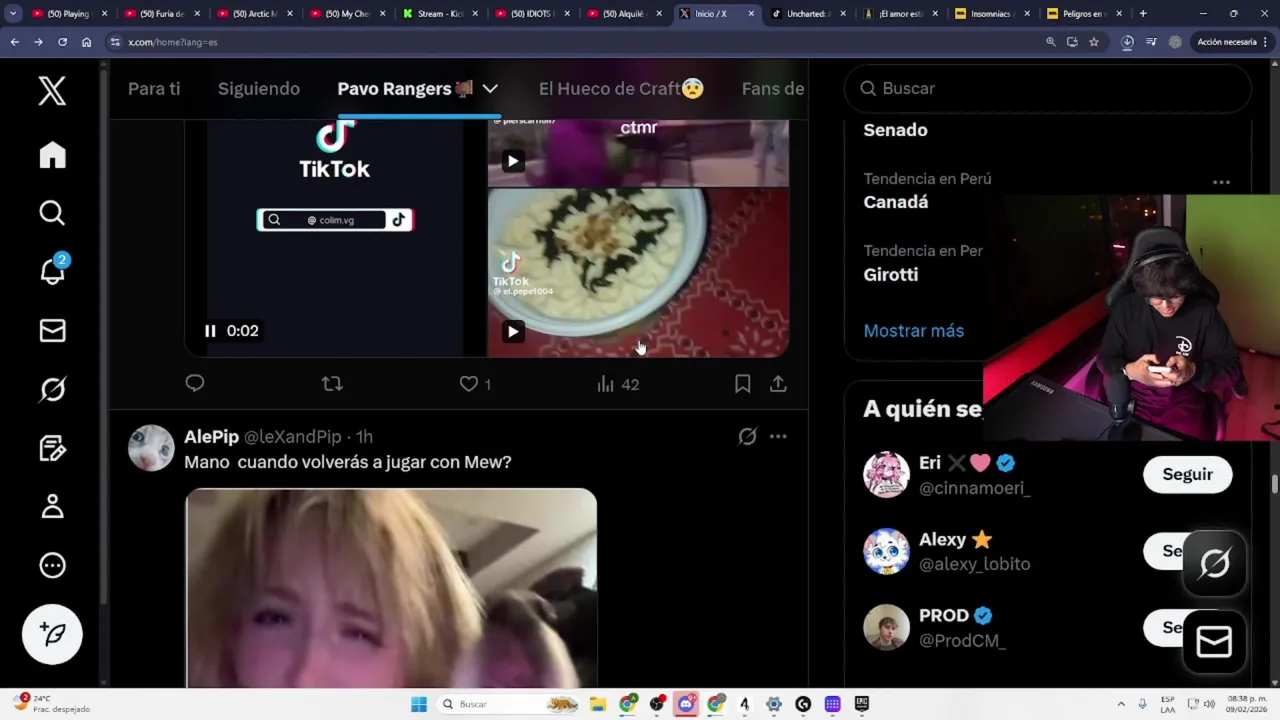Open more options for Canadá trend
The image size is (1280, 720).
click(x=1221, y=182)
